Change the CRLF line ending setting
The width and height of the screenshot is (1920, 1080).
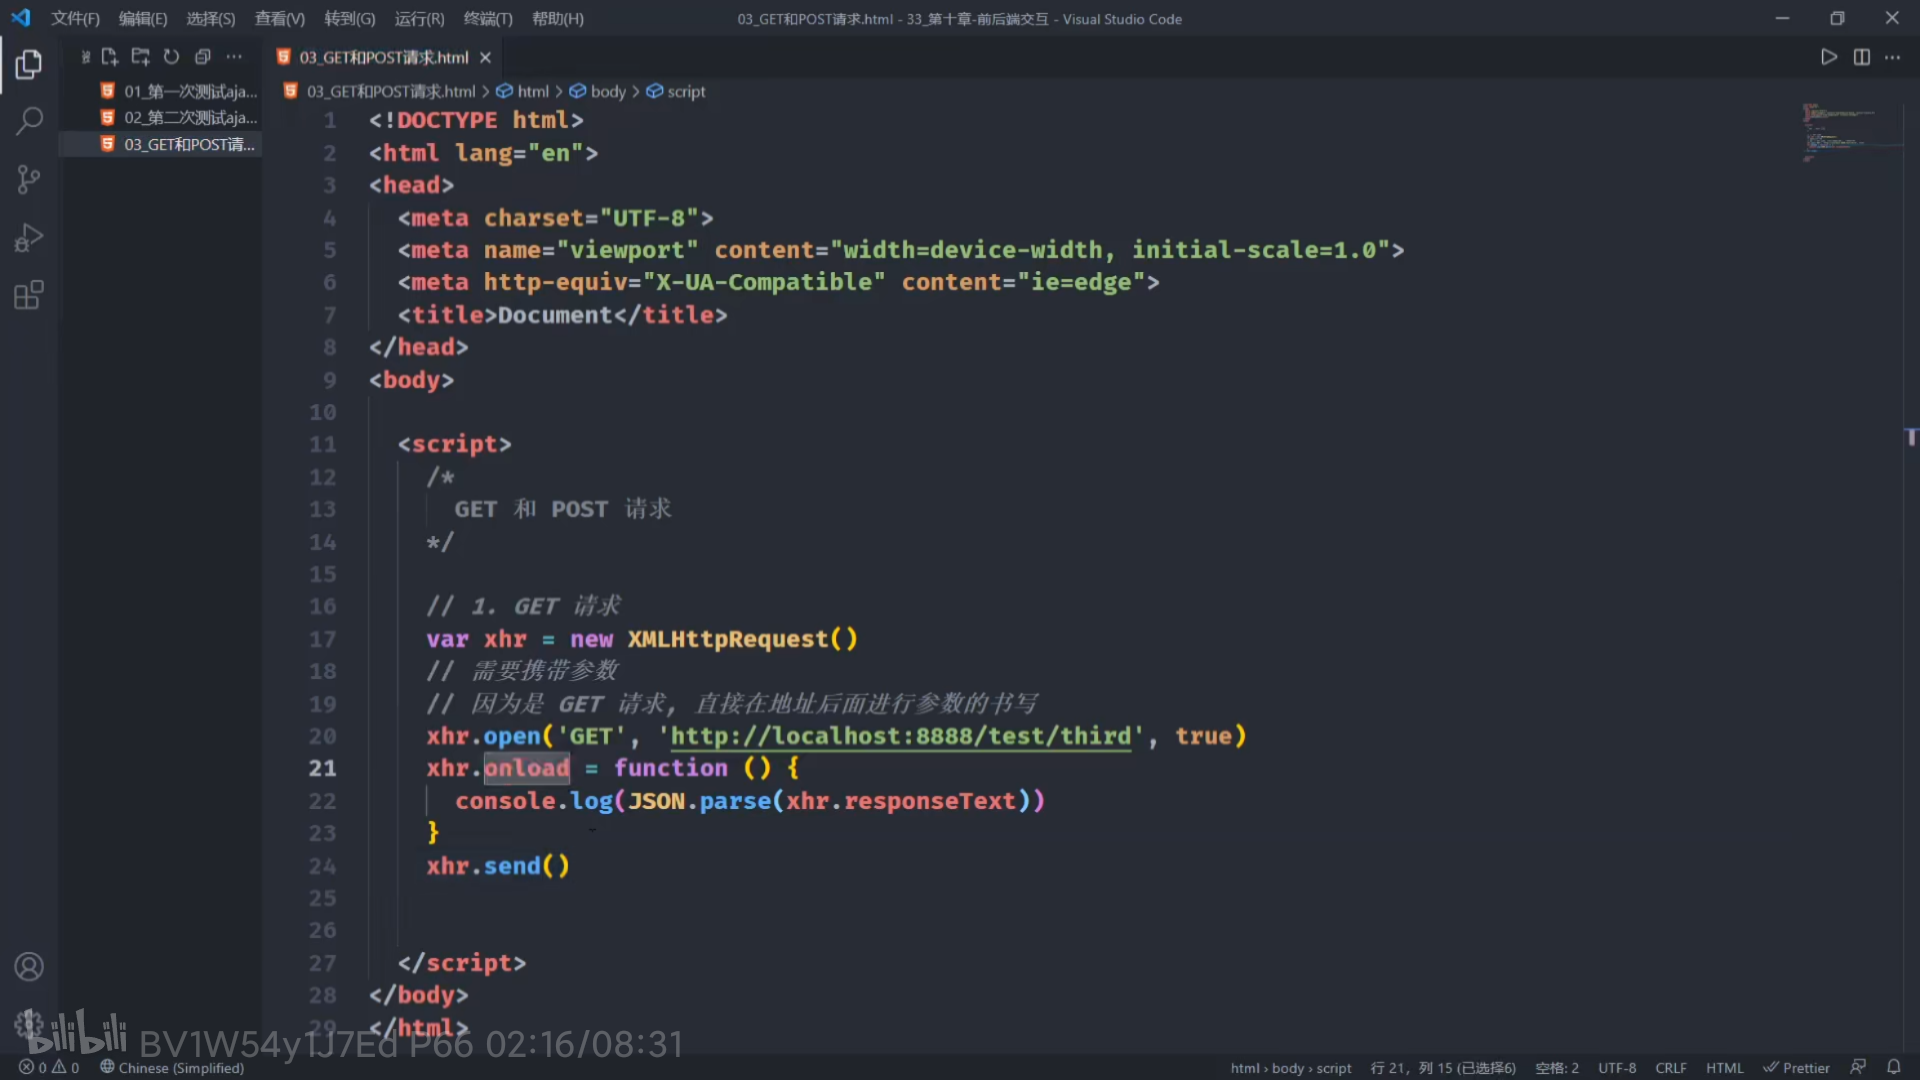coord(1670,1068)
